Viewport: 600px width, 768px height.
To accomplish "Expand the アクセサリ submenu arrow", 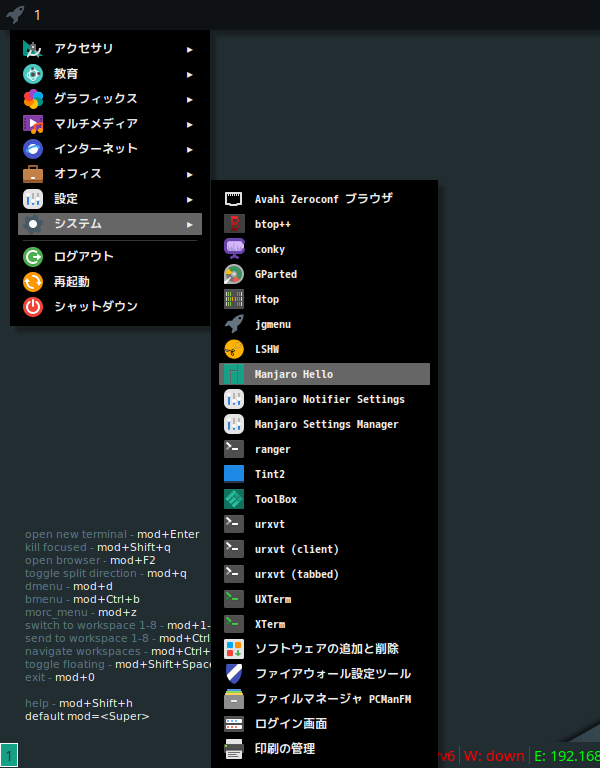I will (190, 49).
